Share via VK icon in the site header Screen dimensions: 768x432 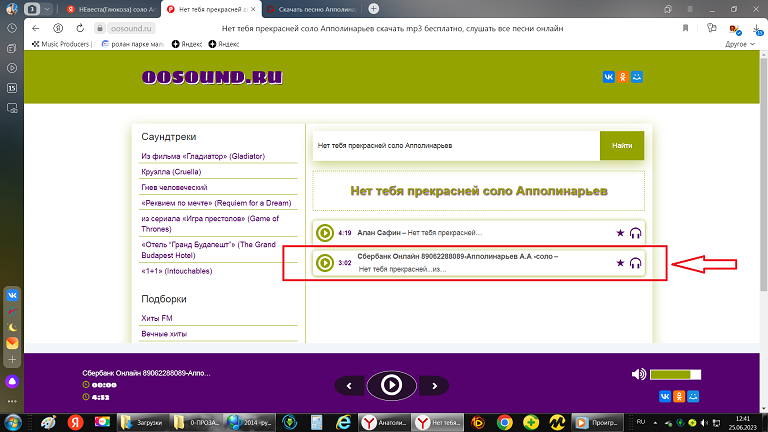pos(608,77)
